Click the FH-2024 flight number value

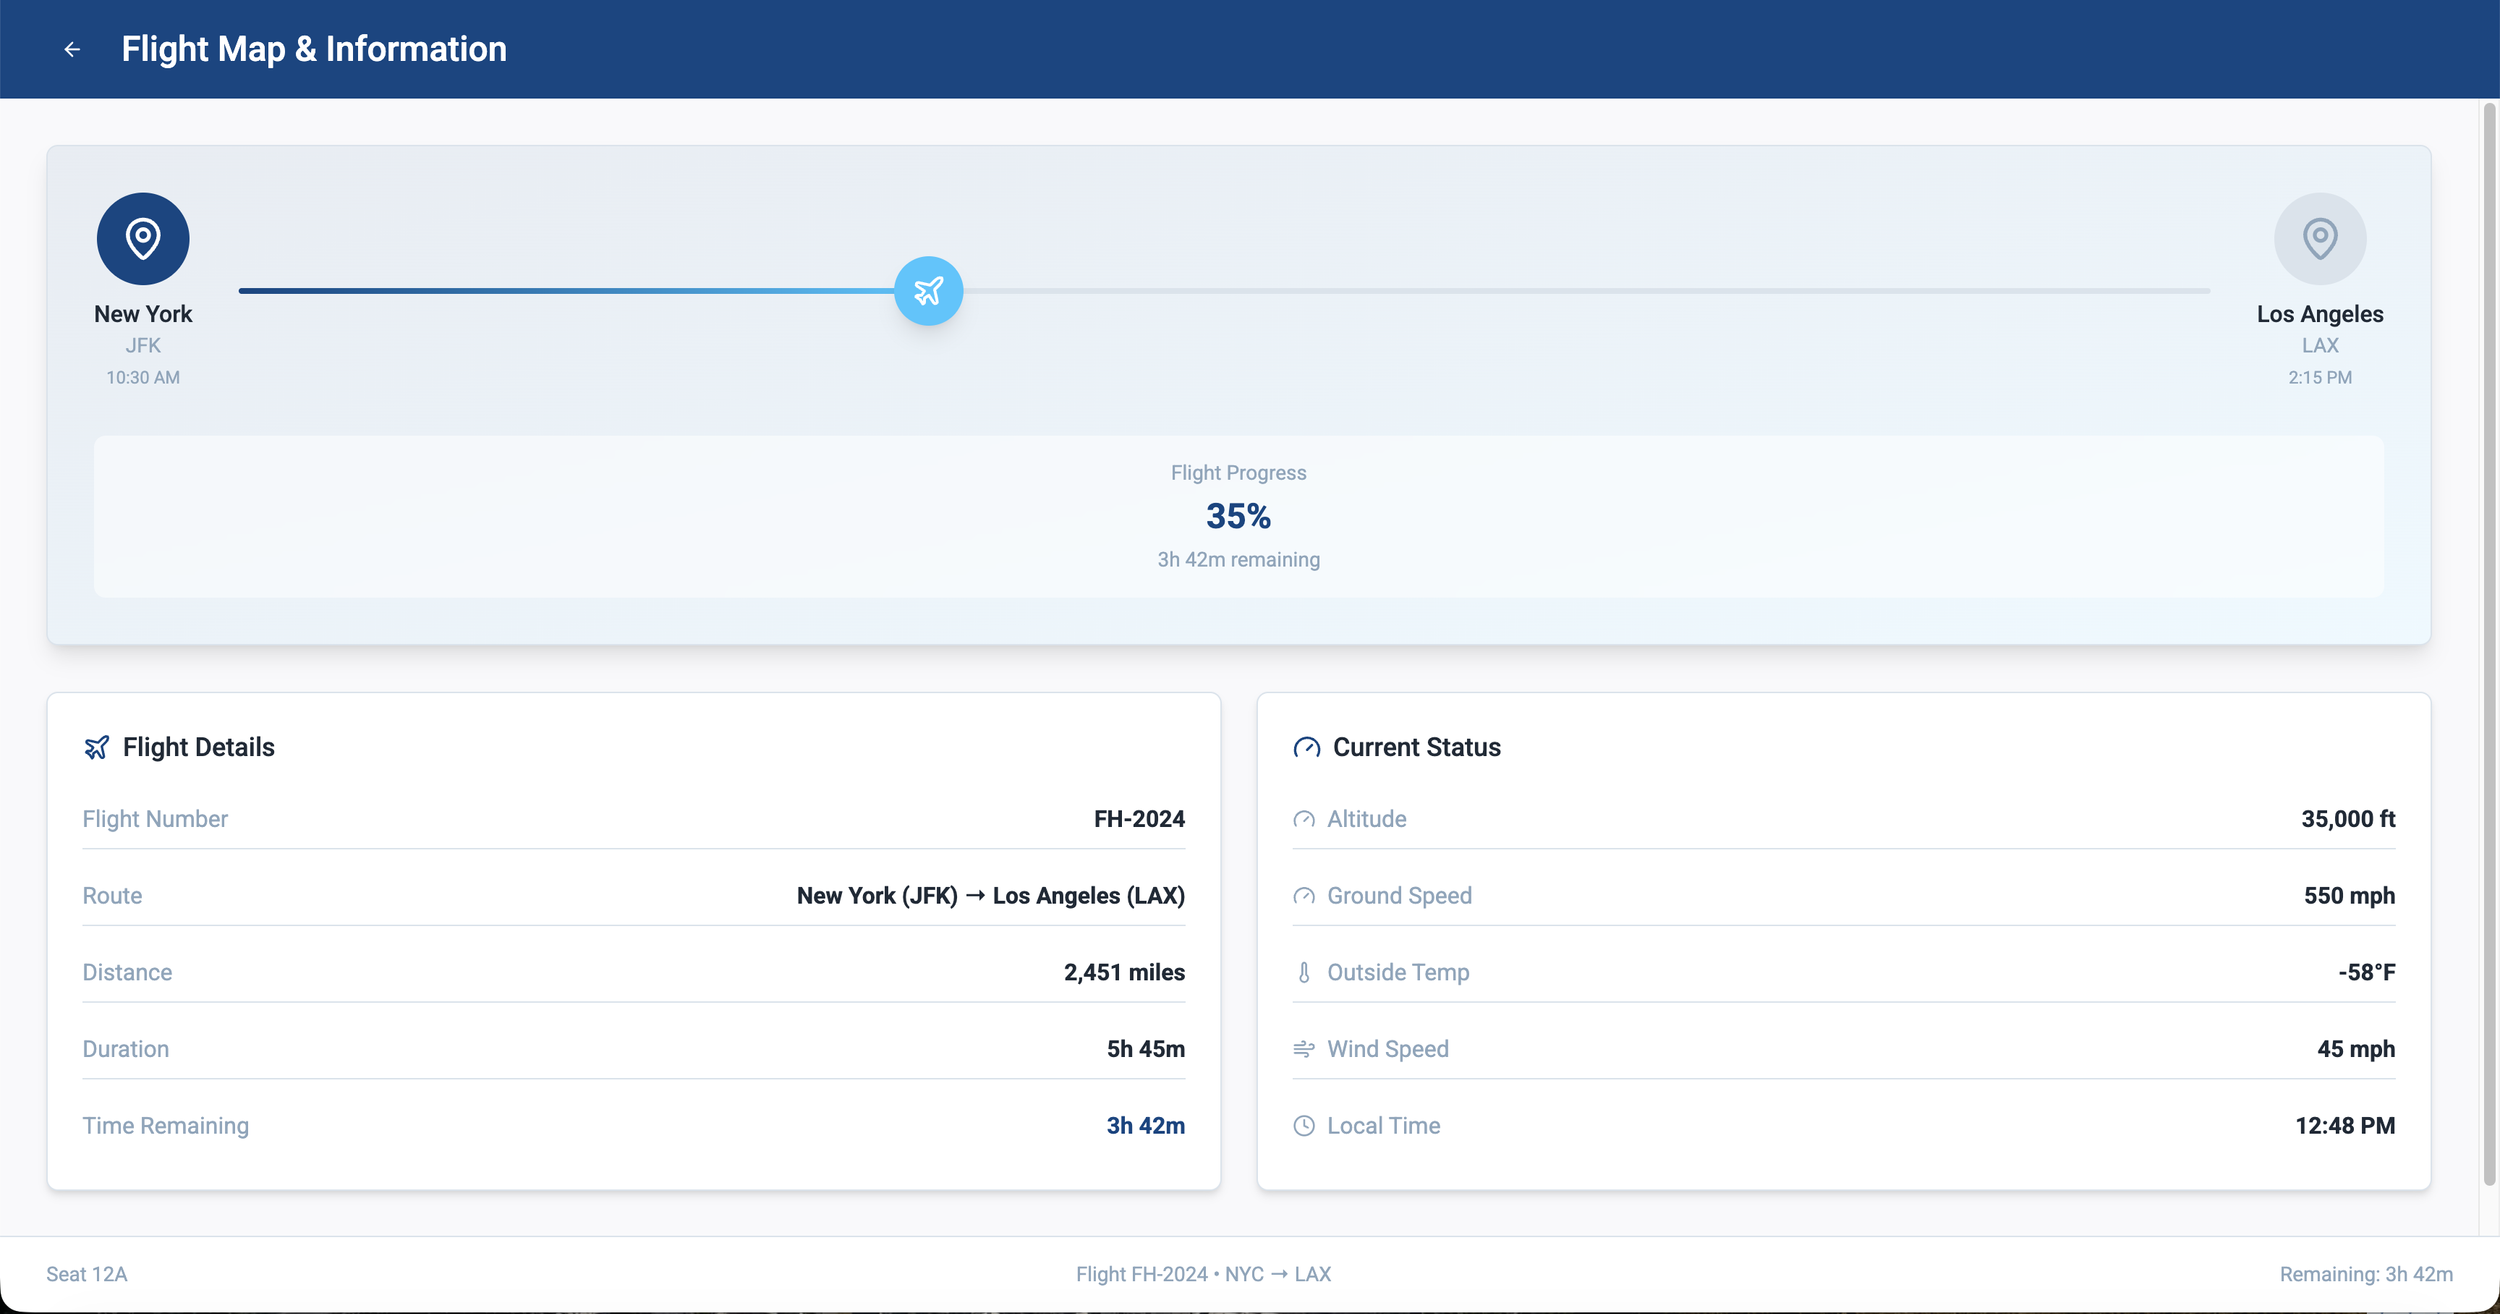[1139, 819]
